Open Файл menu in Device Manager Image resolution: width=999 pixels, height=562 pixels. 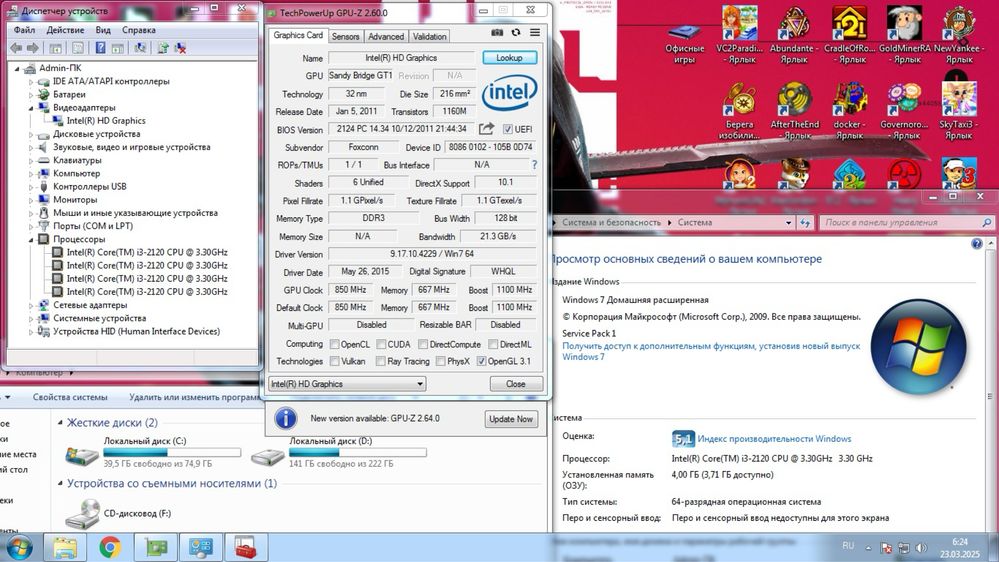pyautogui.click(x=24, y=30)
